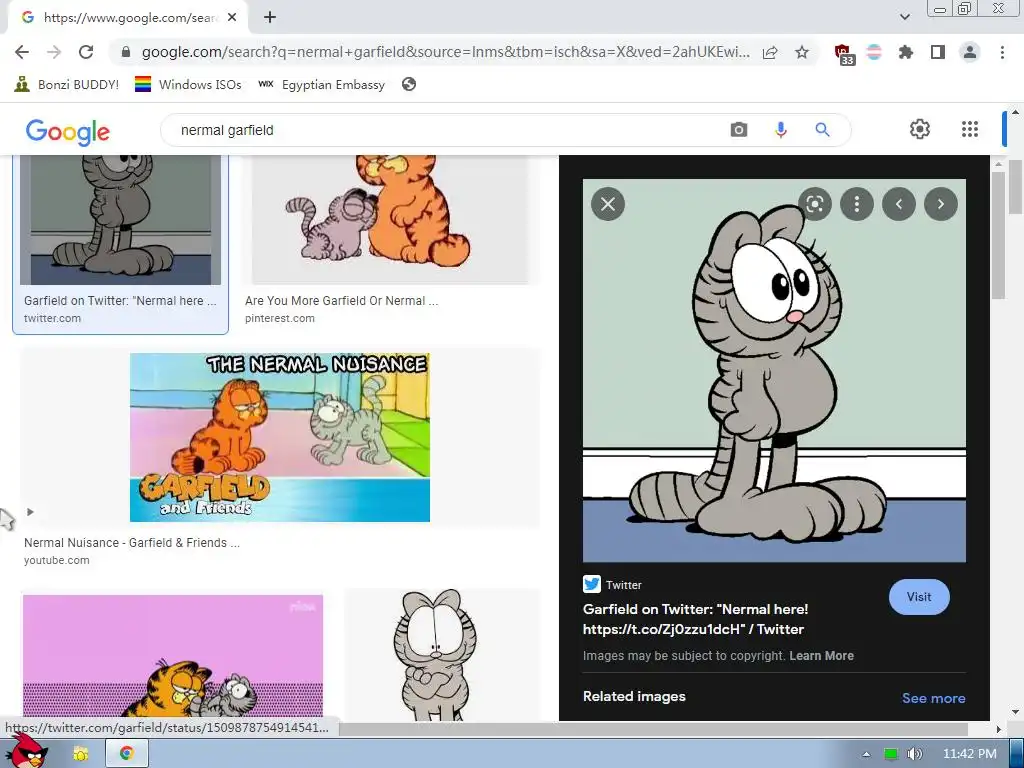Image resolution: width=1024 pixels, height=768 pixels.
Task: Go back with the browser back arrow
Action: coord(22,52)
